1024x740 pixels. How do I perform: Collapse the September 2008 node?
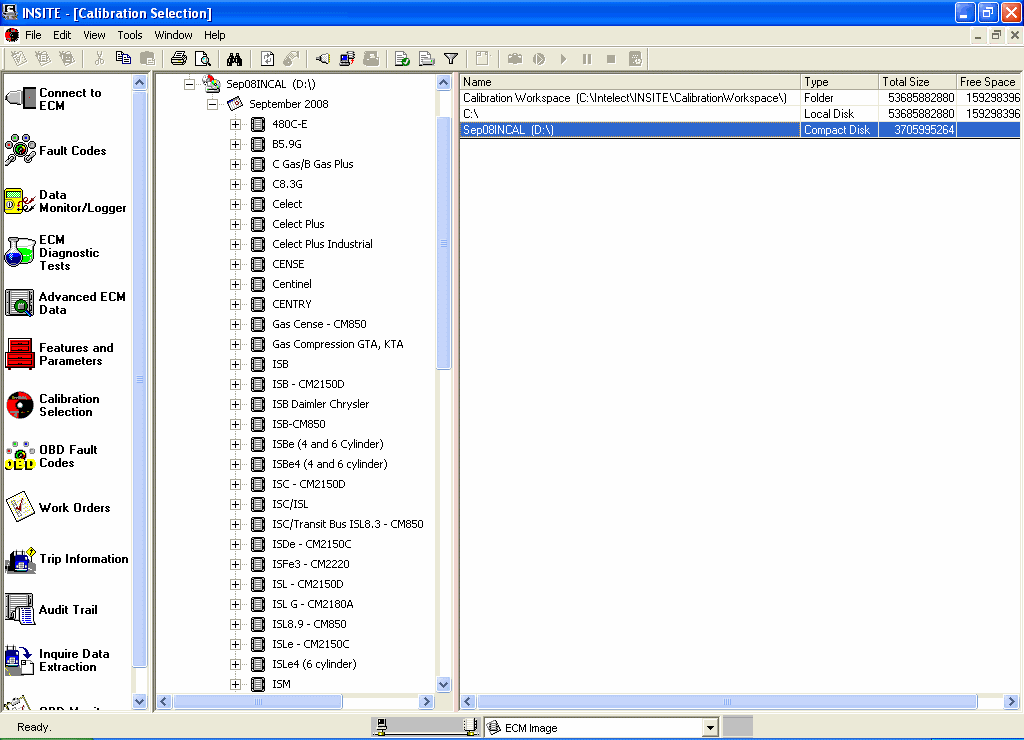(x=212, y=104)
